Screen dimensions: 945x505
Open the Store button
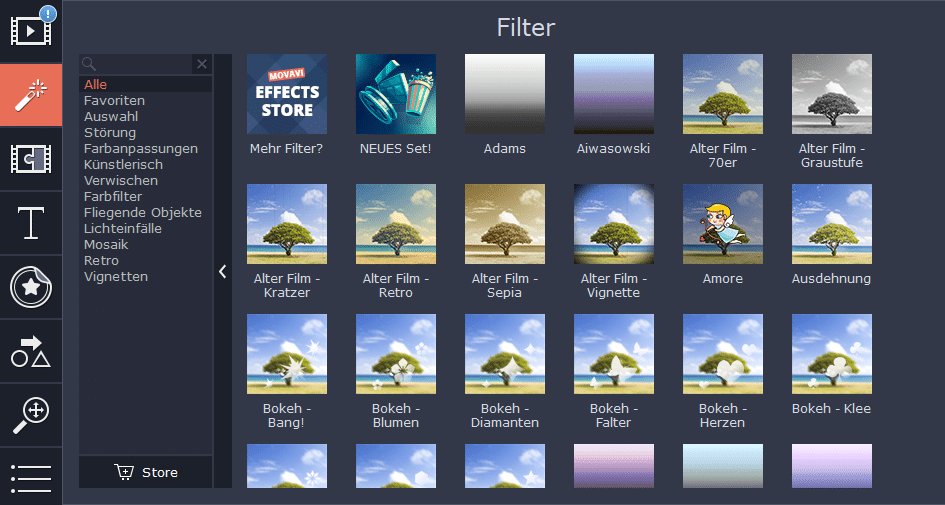pos(145,472)
